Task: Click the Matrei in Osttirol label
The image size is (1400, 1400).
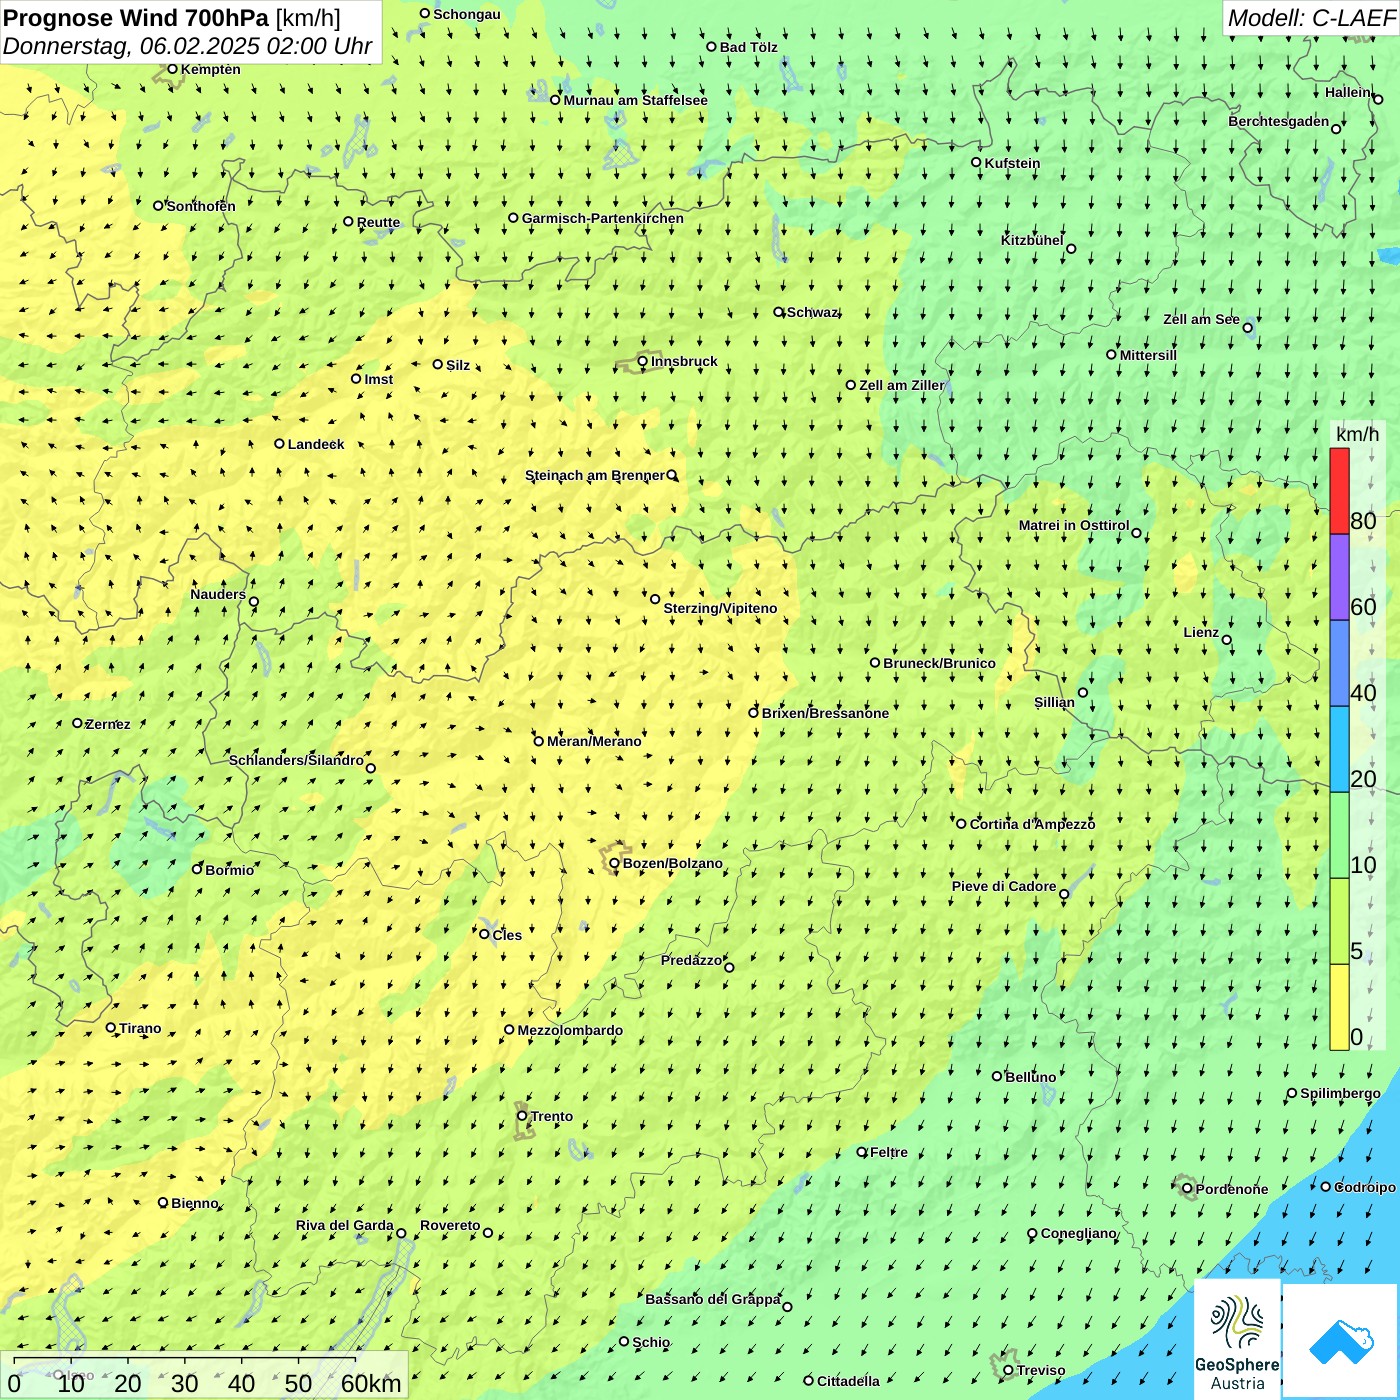Action: tap(1074, 525)
